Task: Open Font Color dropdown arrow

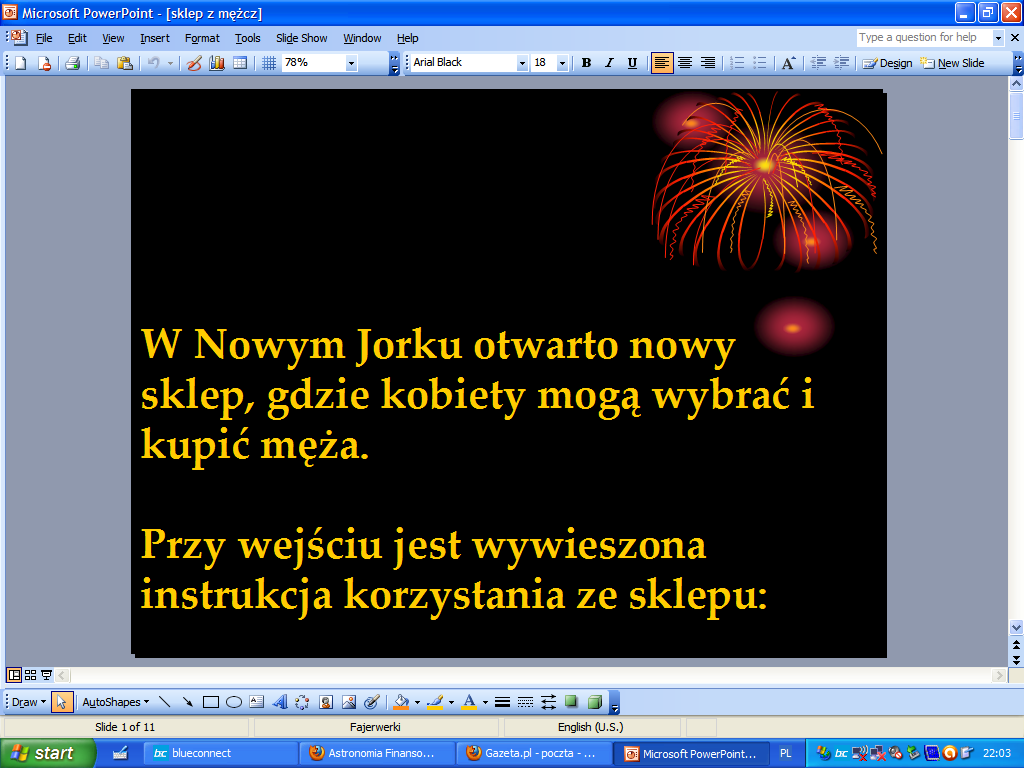Action: [485, 703]
